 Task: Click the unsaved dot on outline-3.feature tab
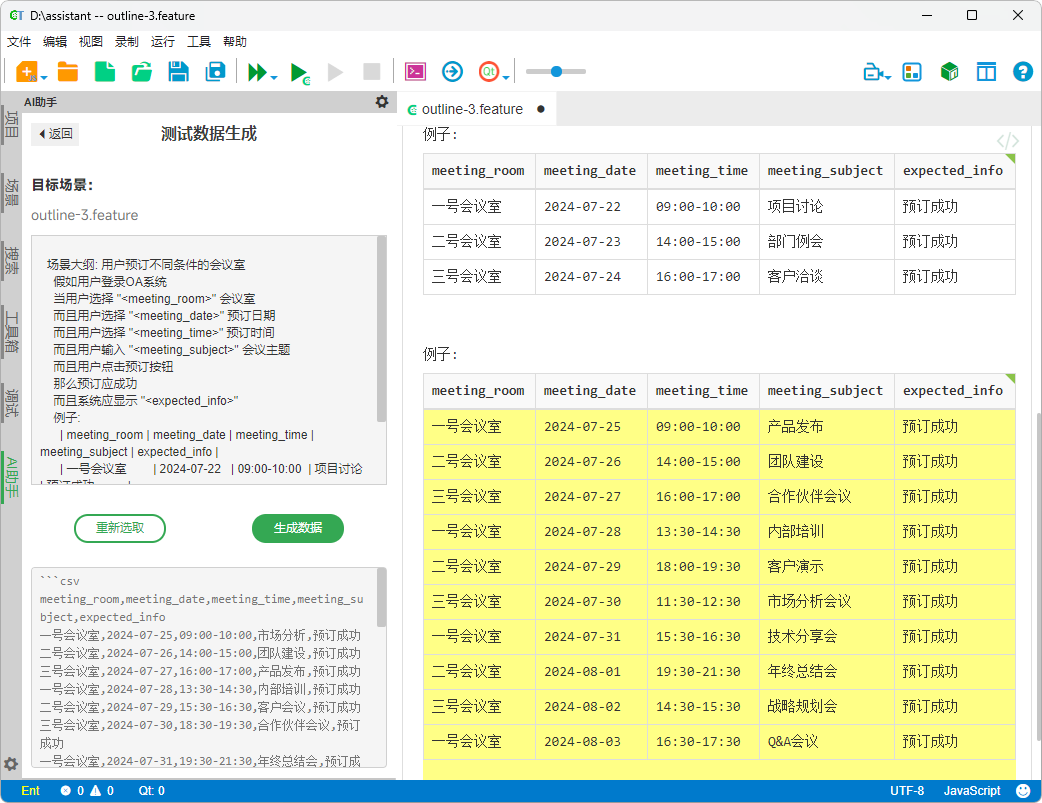541,109
